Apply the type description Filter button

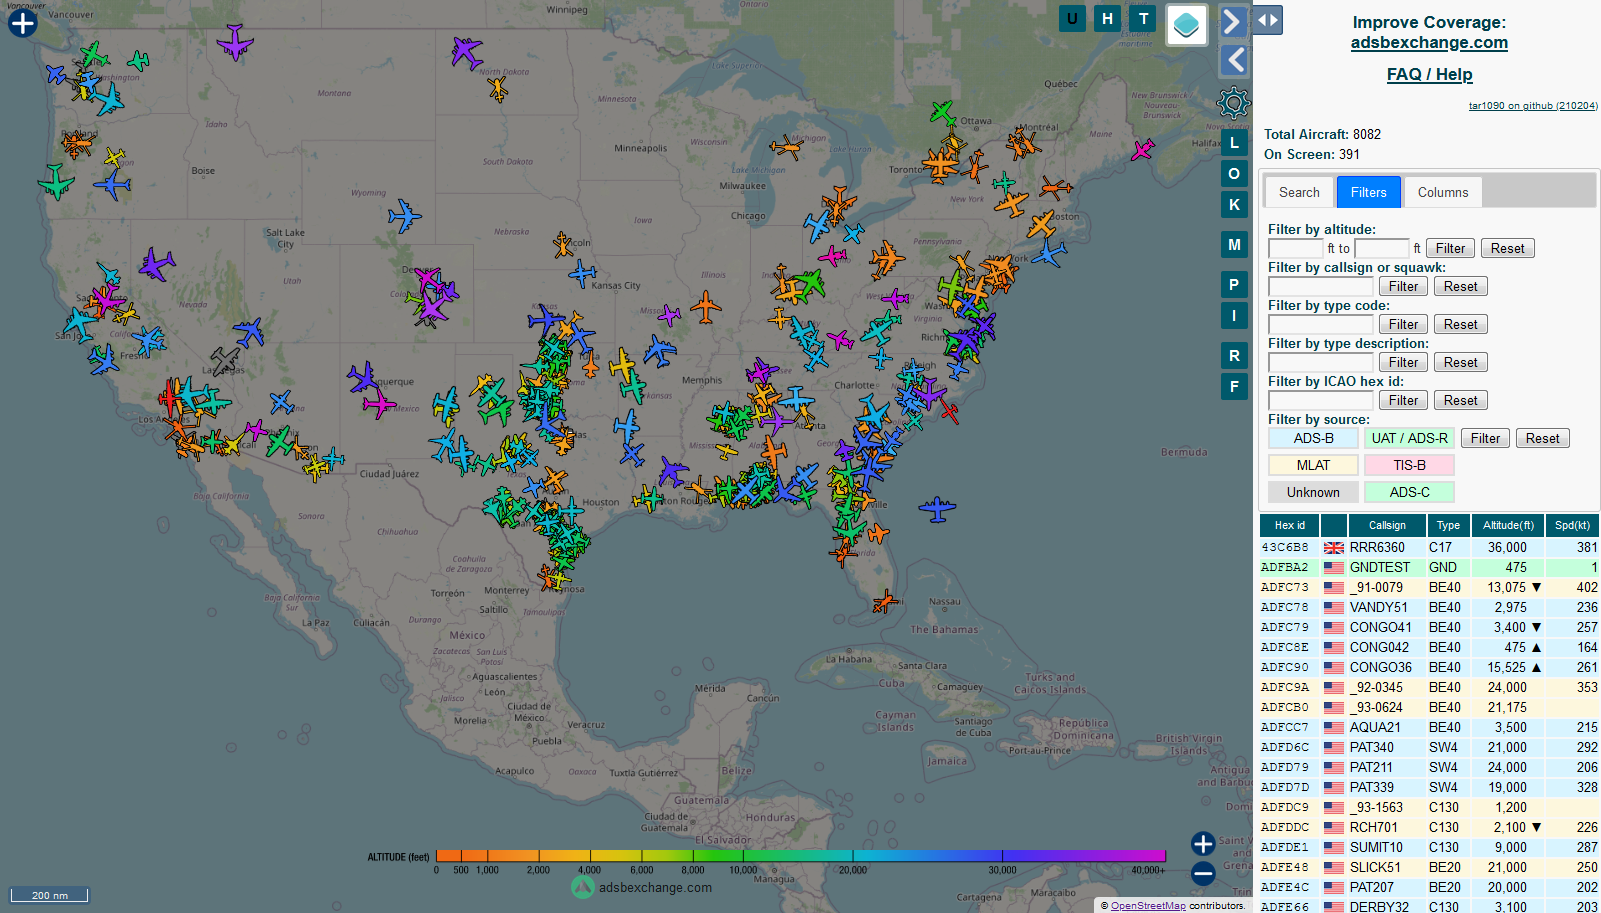[1403, 362]
